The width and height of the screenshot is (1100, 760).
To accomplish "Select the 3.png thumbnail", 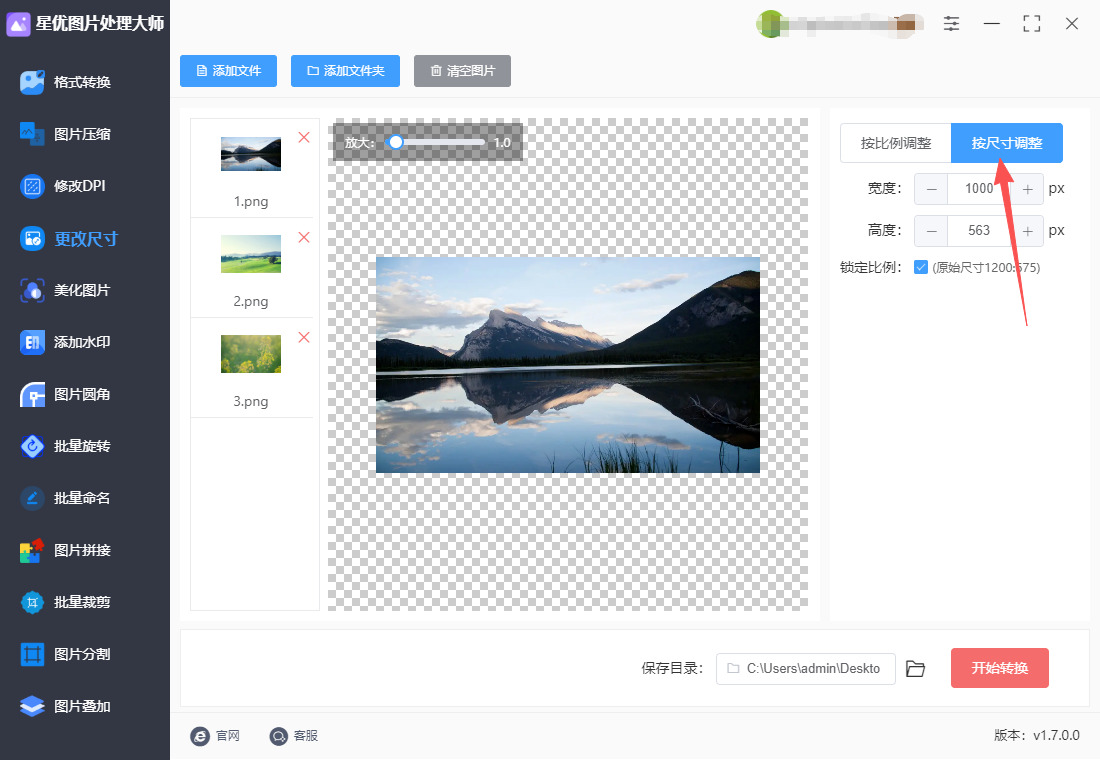I will pos(251,354).
